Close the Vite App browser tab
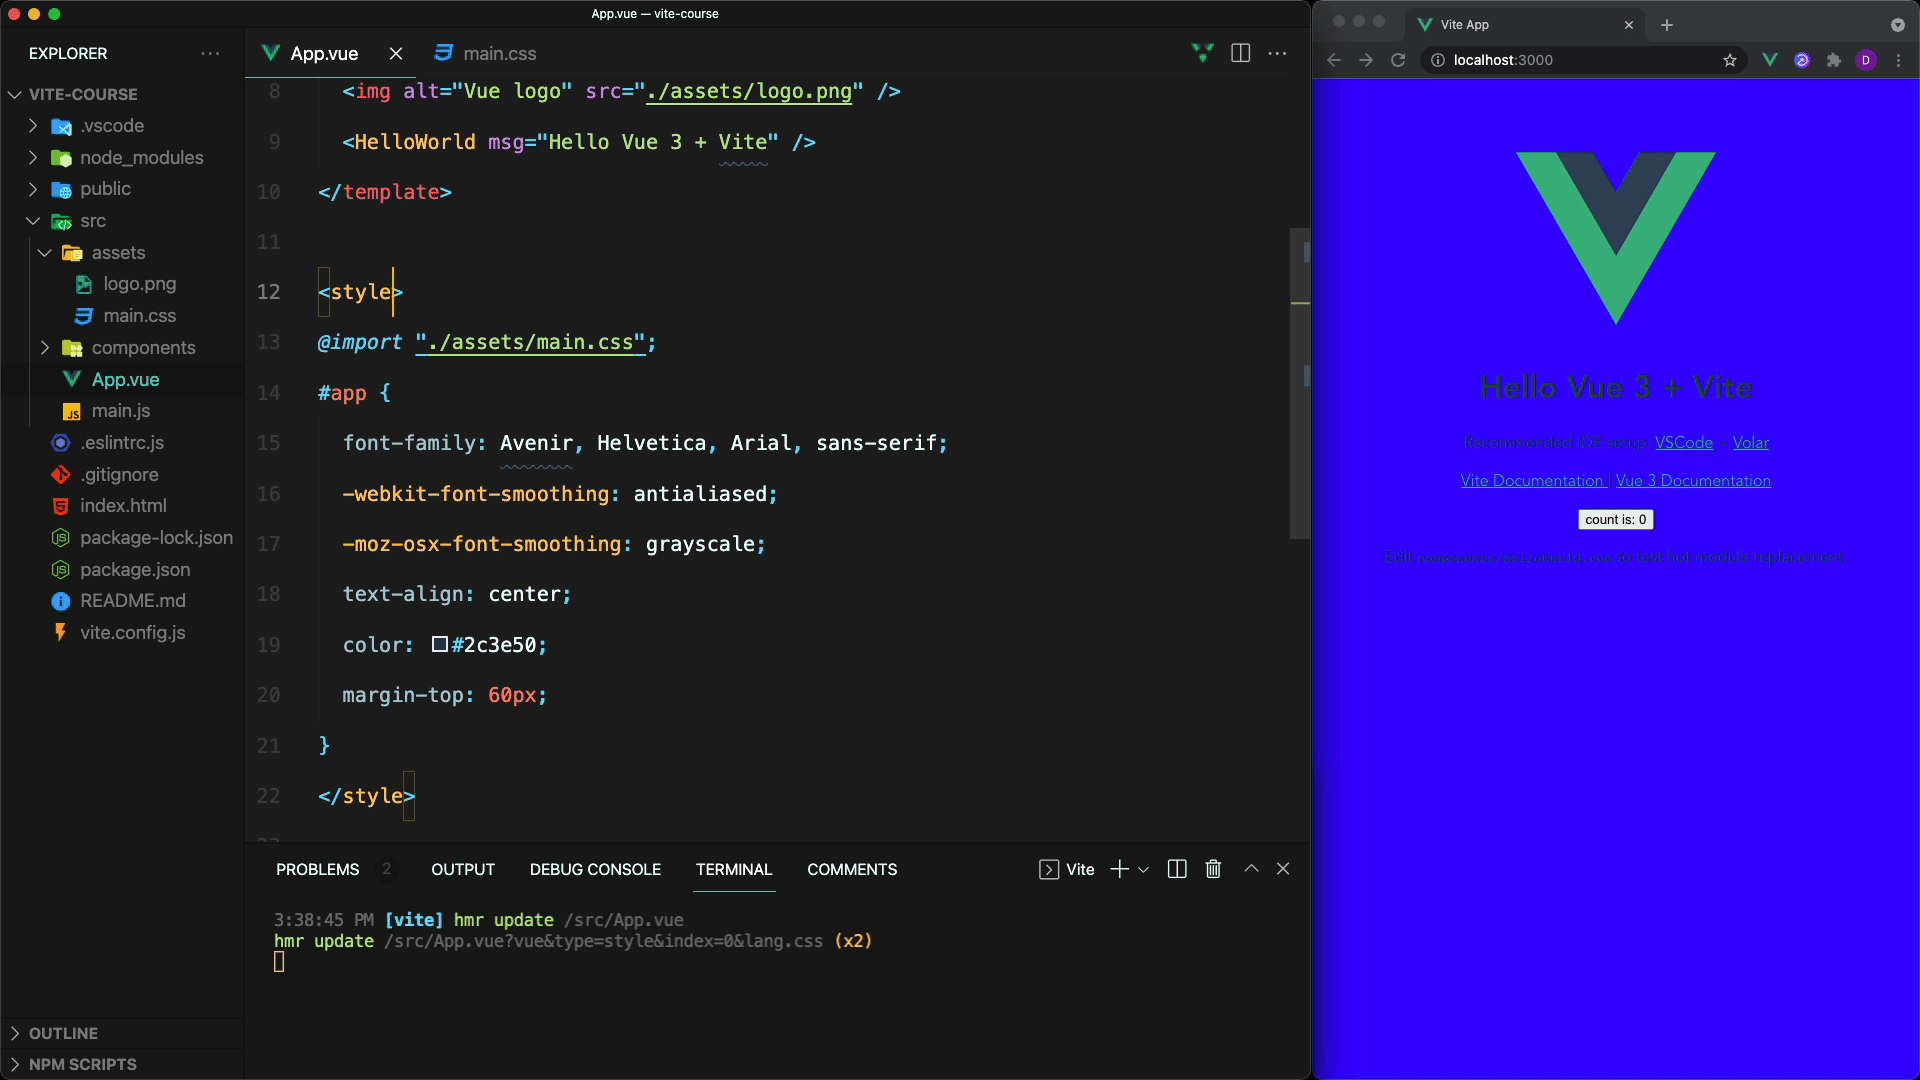The image size is (1920, 1080). [1629, 25]
